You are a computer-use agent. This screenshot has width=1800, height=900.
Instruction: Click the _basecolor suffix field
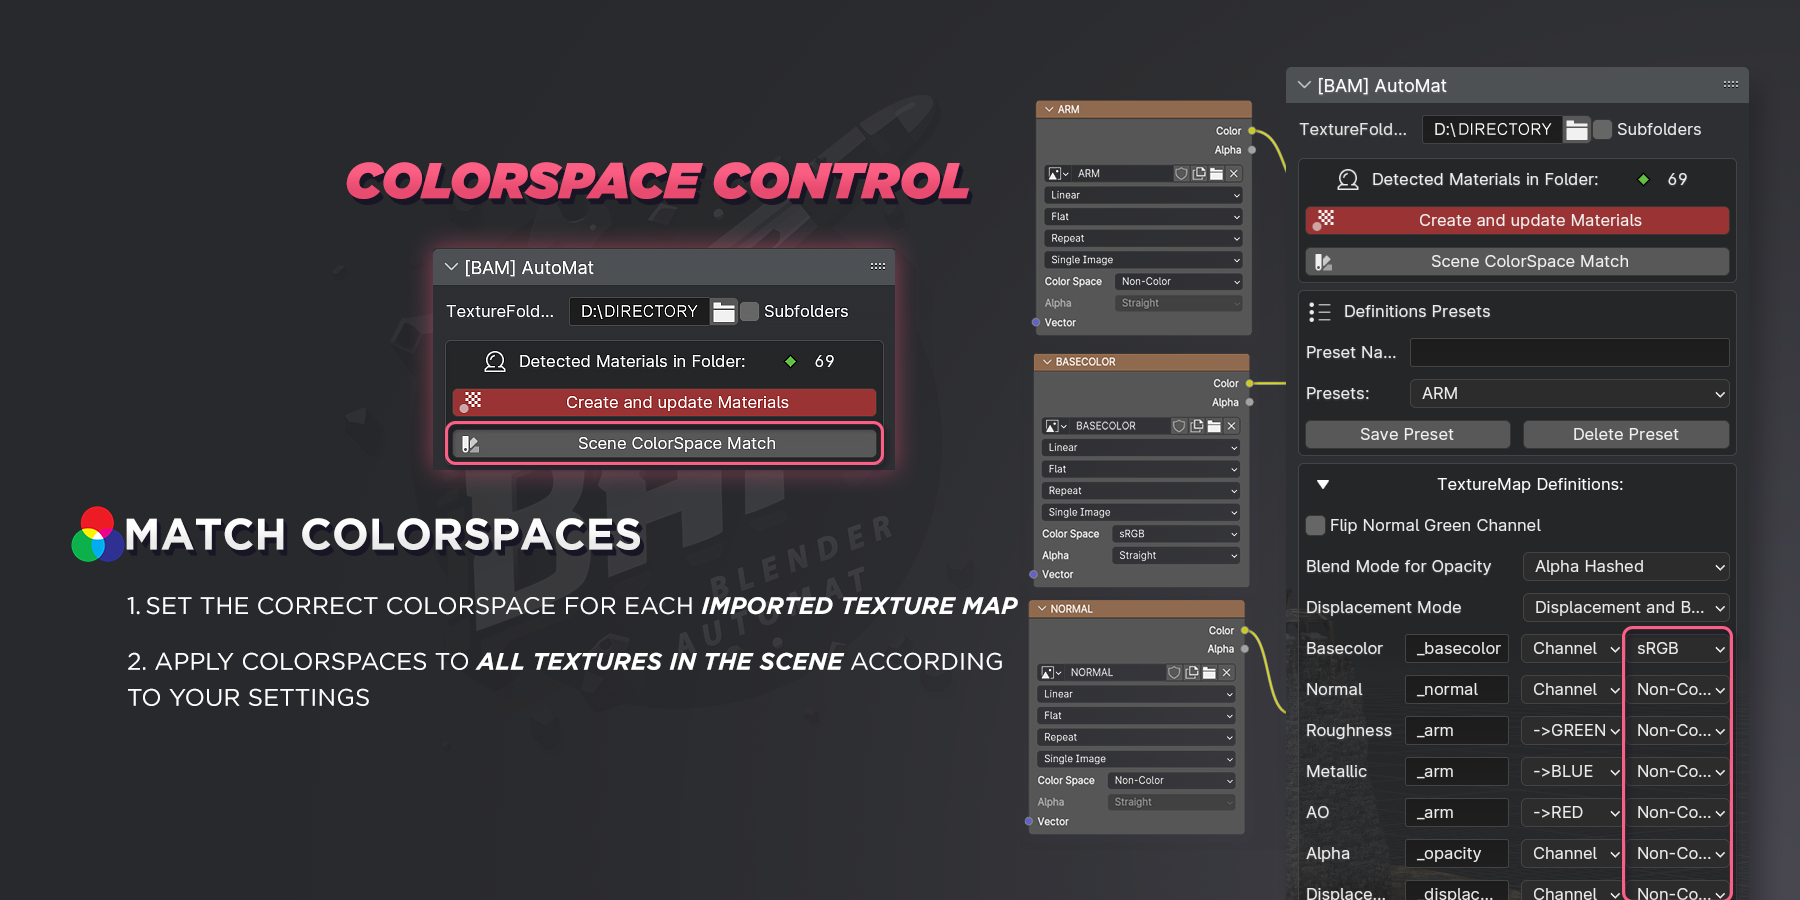pos(1457,649)
